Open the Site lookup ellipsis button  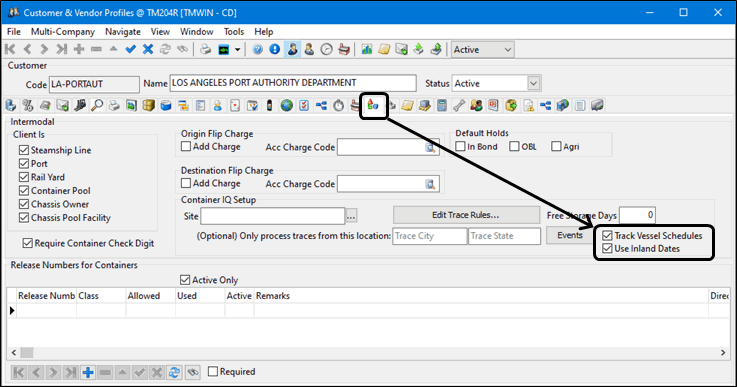[x=351, y=216]
